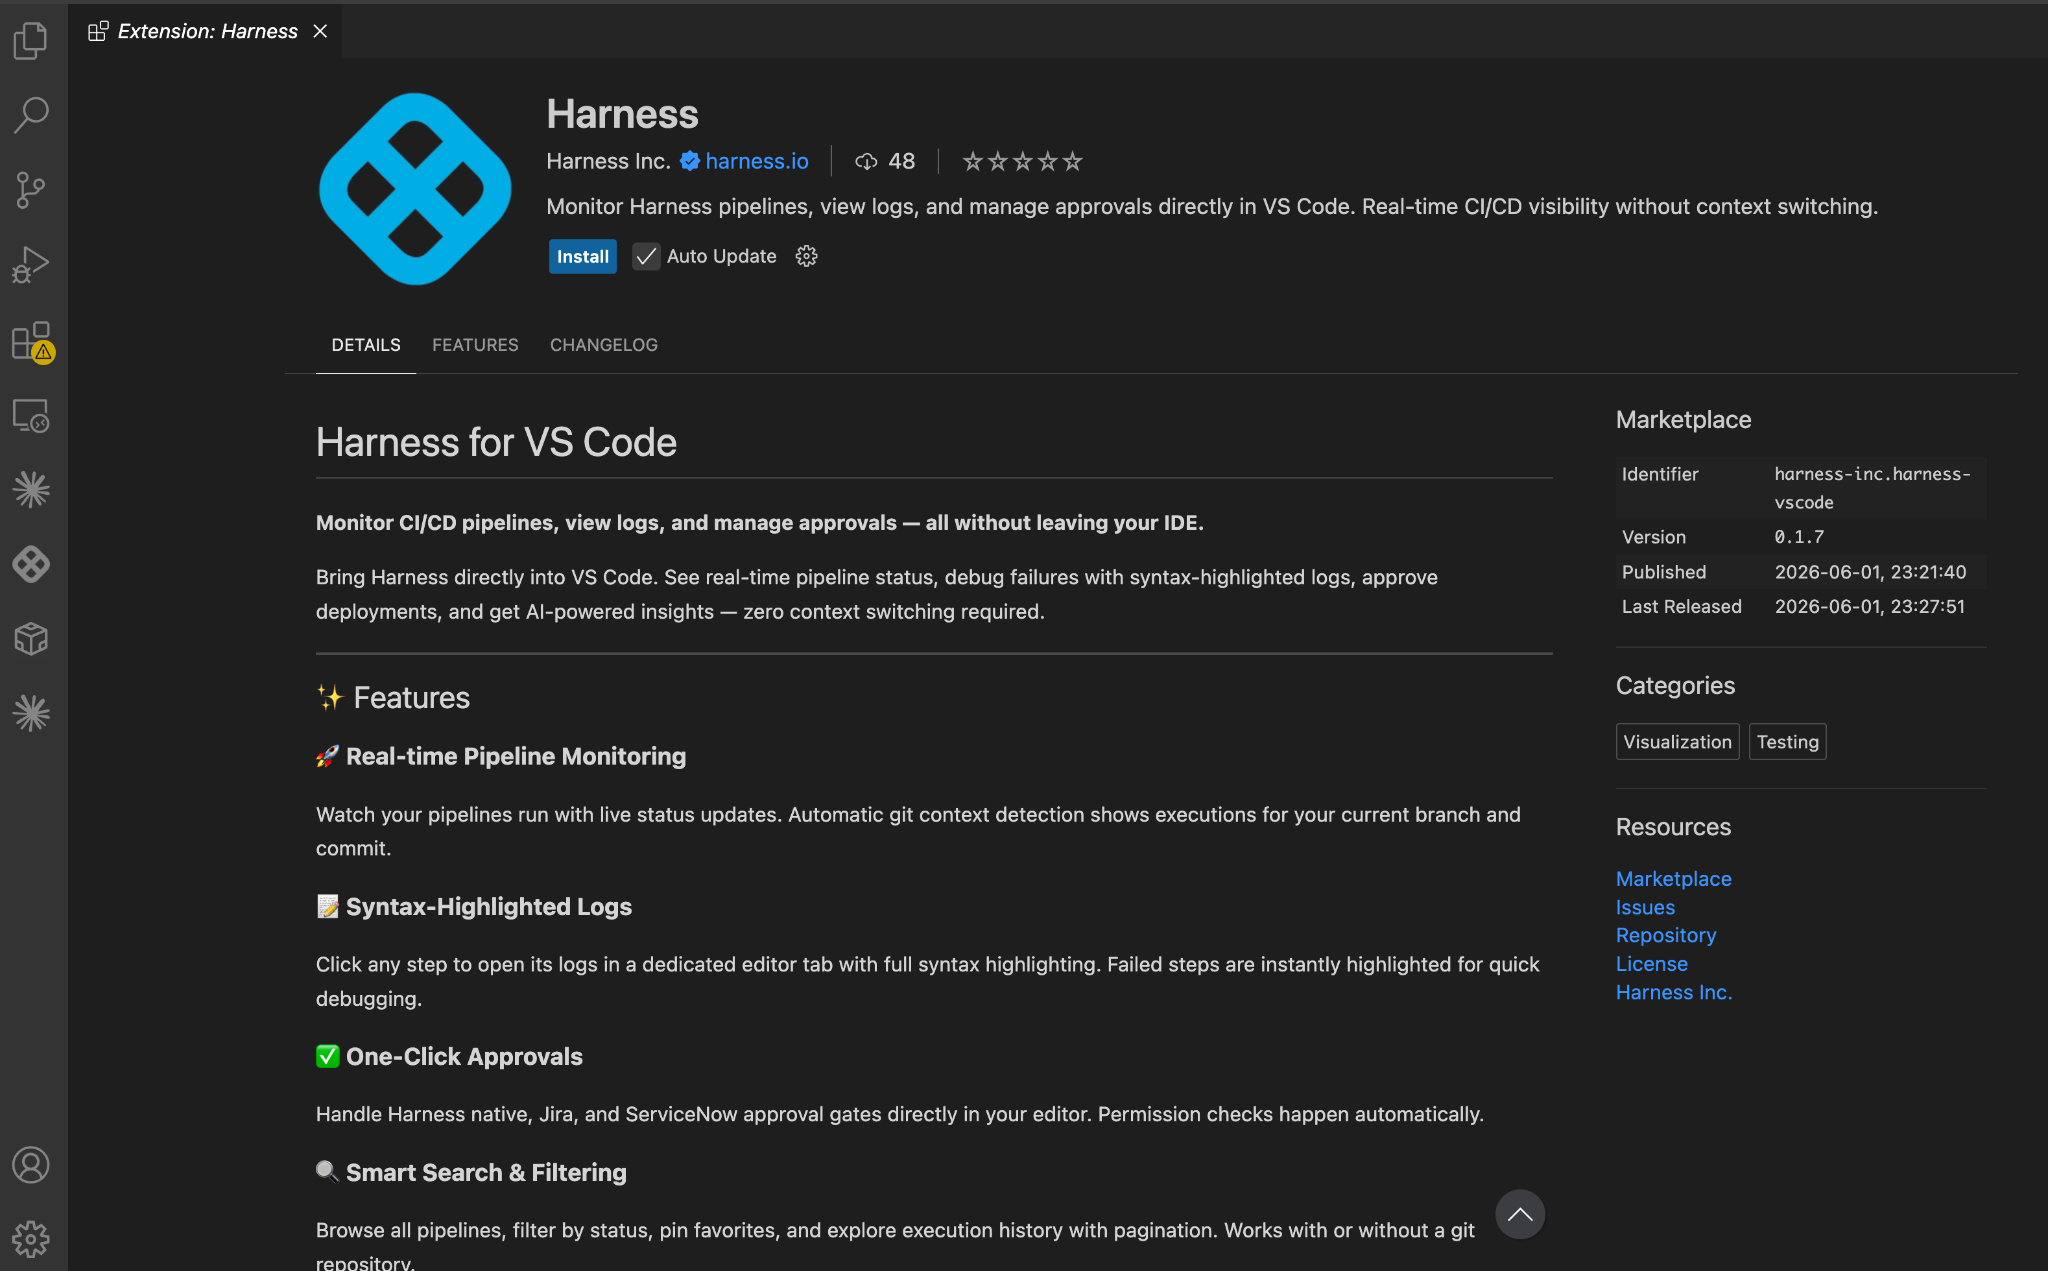
Task: Click the harness-inc.harness-vscode identifier value
Action: point(1872,488)
